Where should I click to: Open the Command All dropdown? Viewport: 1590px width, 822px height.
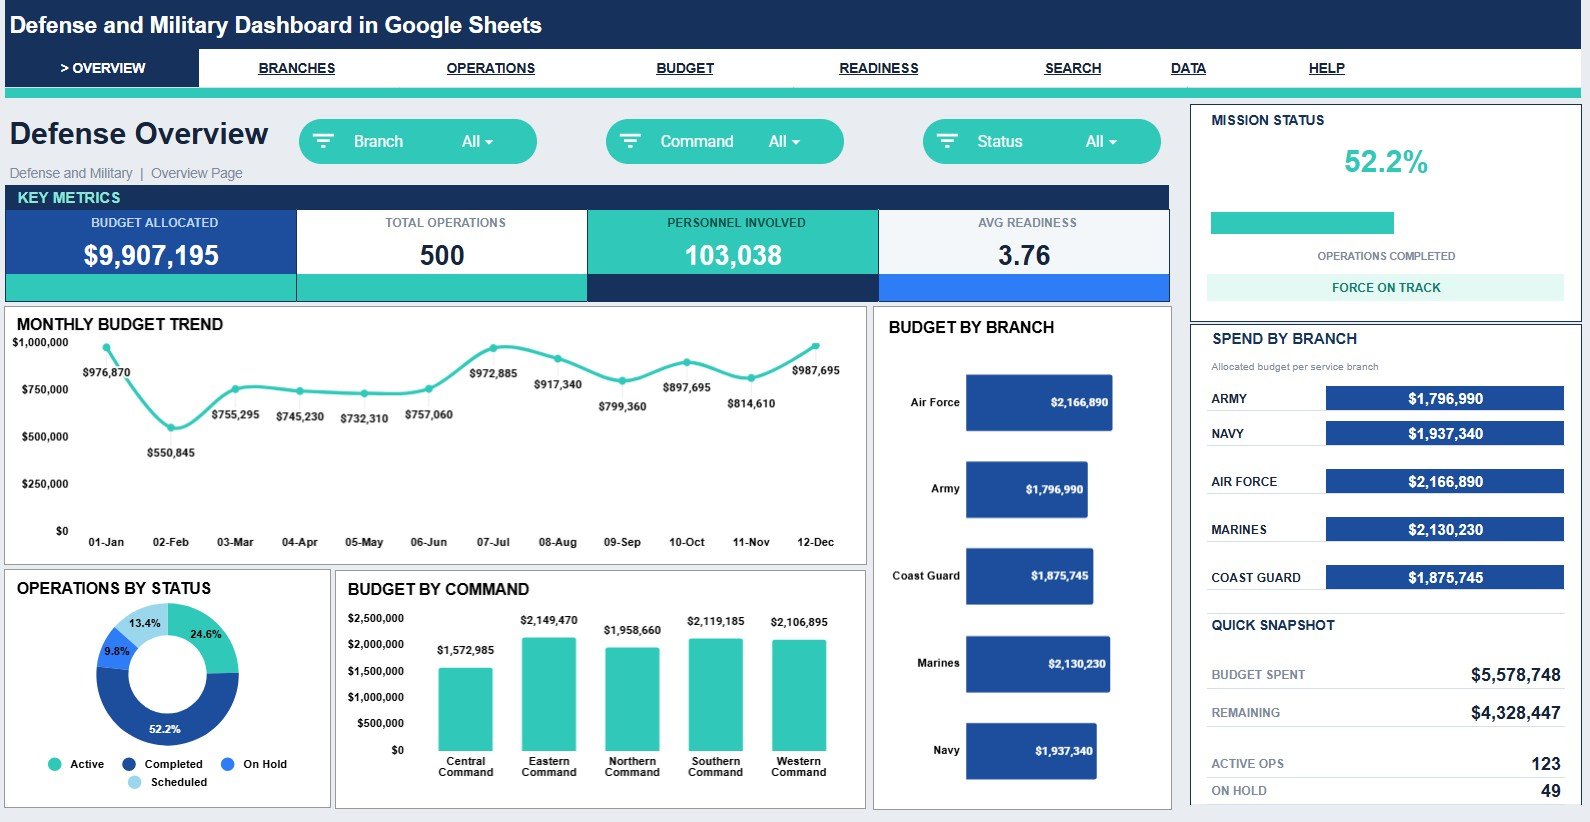(x=784, y=142)
